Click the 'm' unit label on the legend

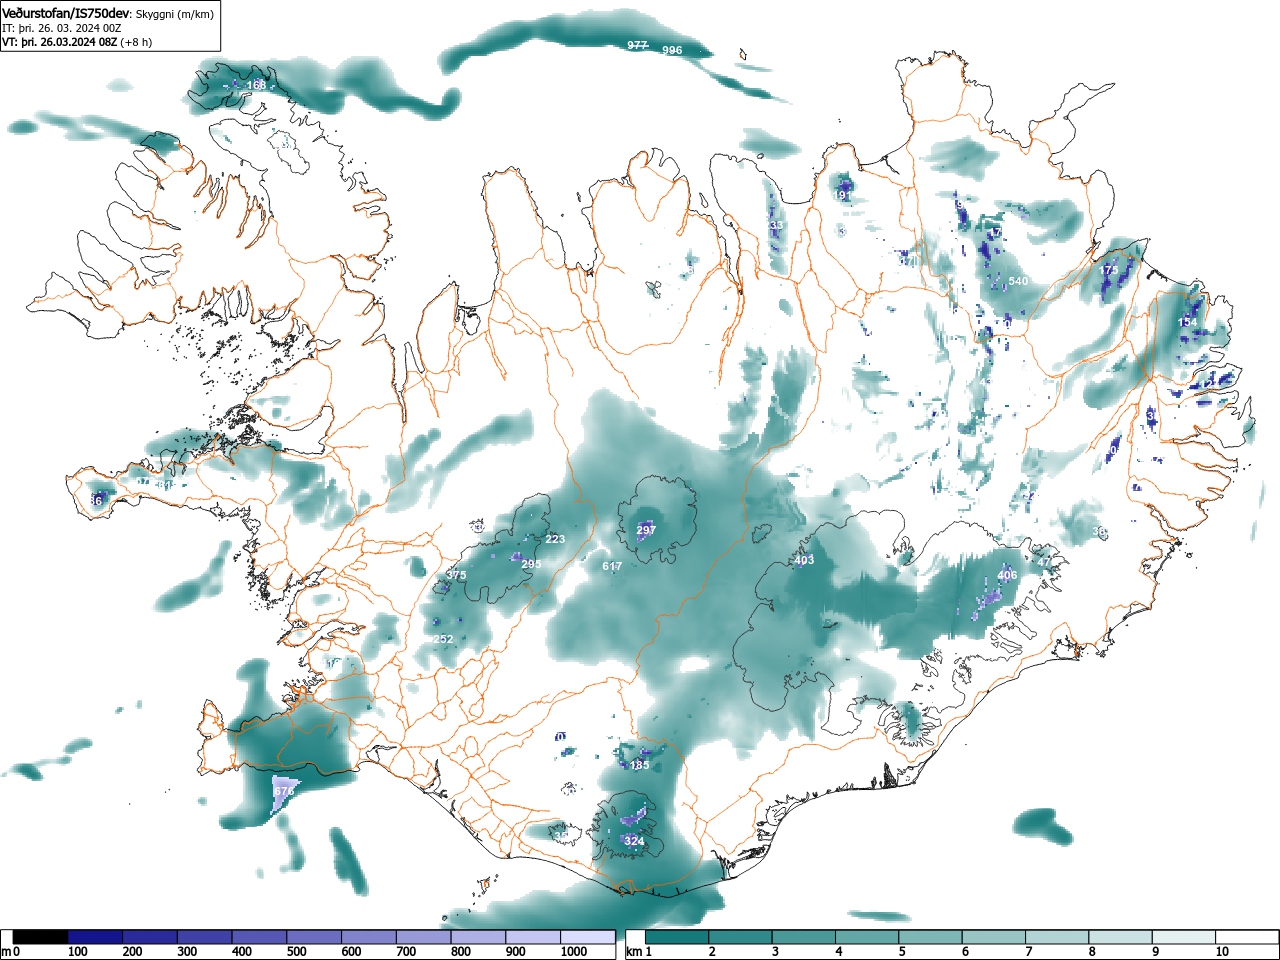pos(6,952)
